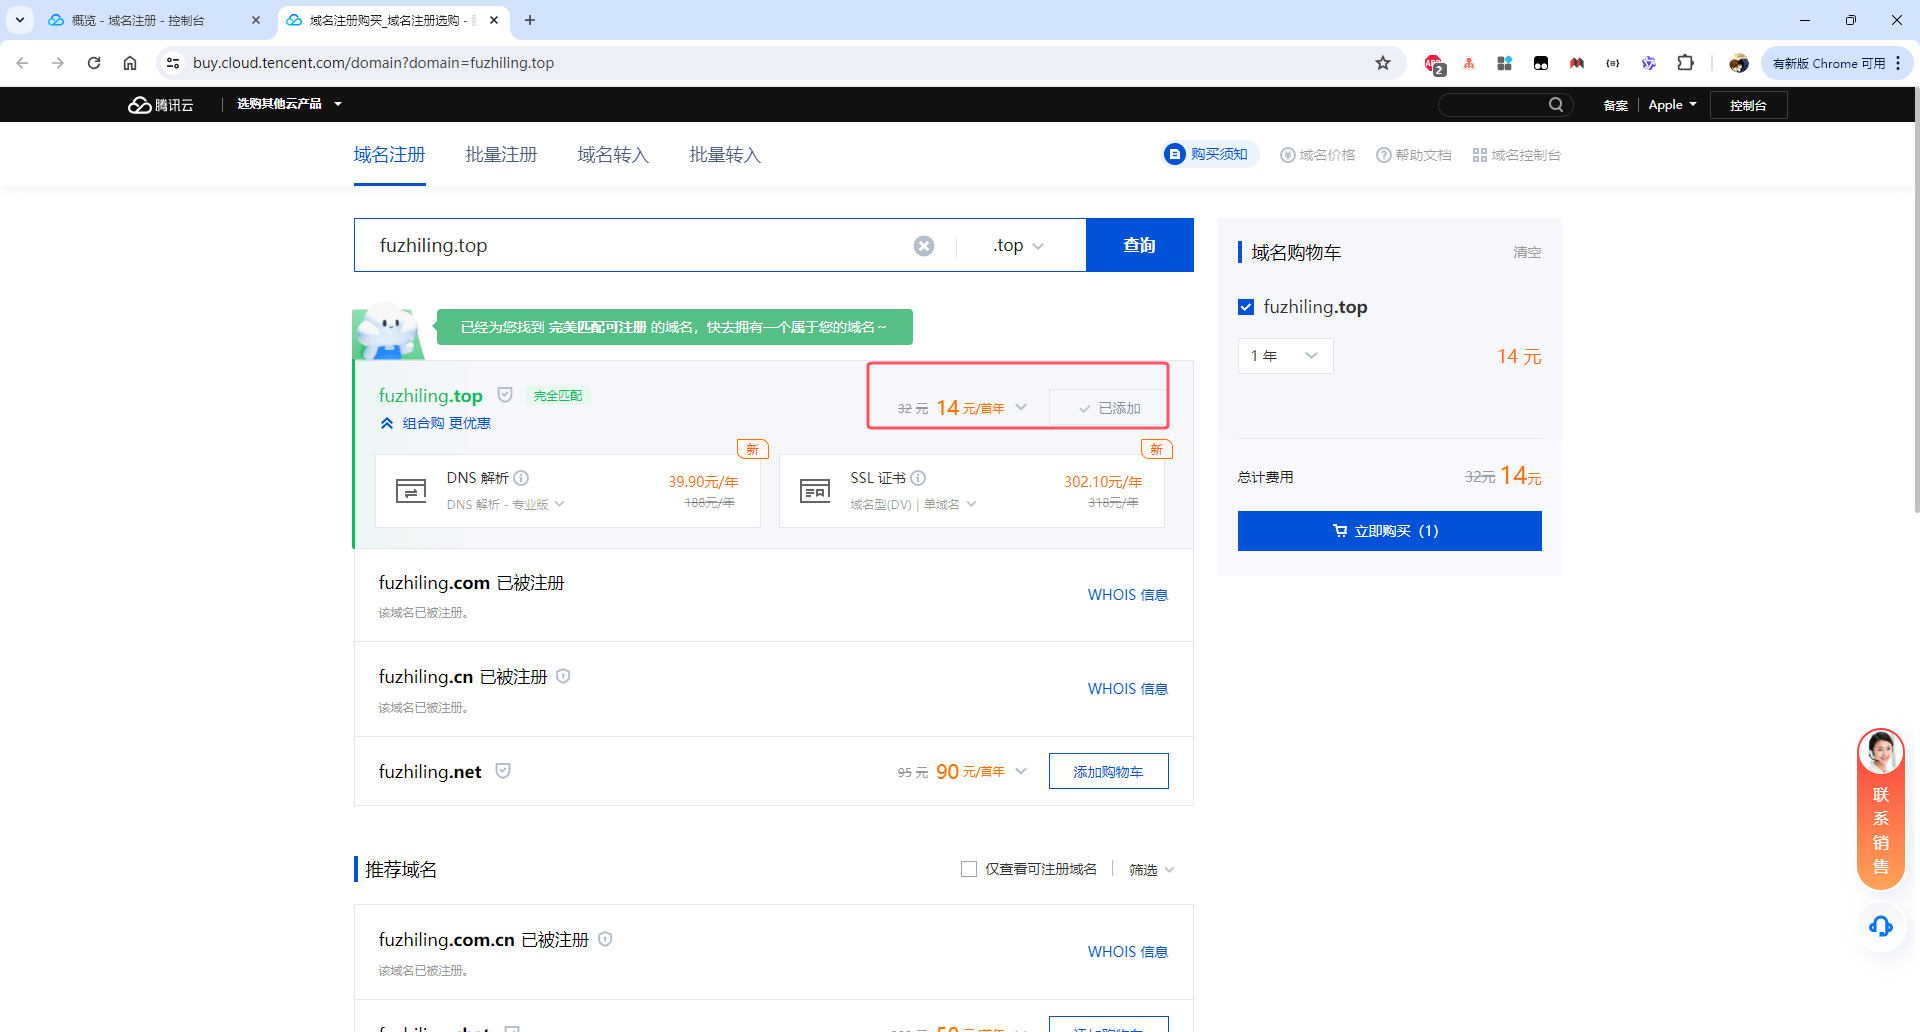Switch to the 批量注册 tab
The height and width of the screenshot is (1032, 1920).
click(x=501, y=155)
